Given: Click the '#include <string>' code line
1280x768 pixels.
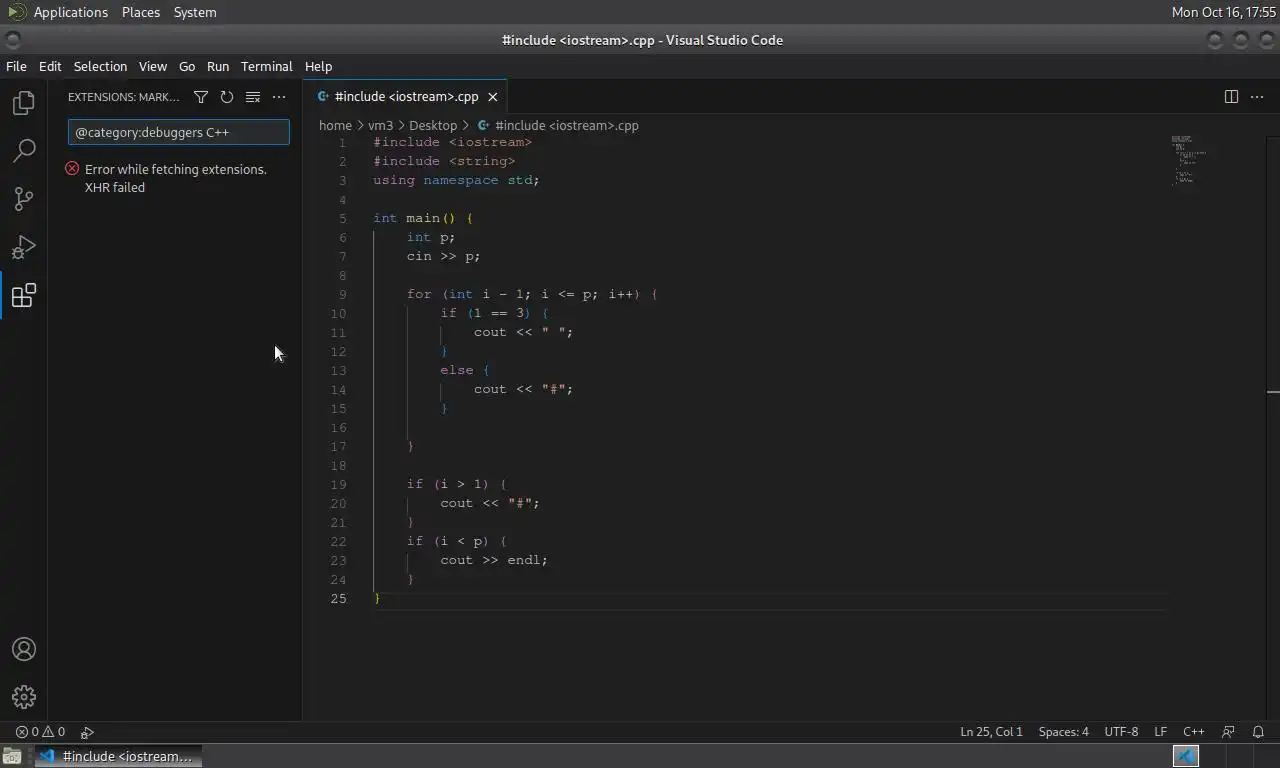Looking at the screenshot, I should click(x=444, y=161).
